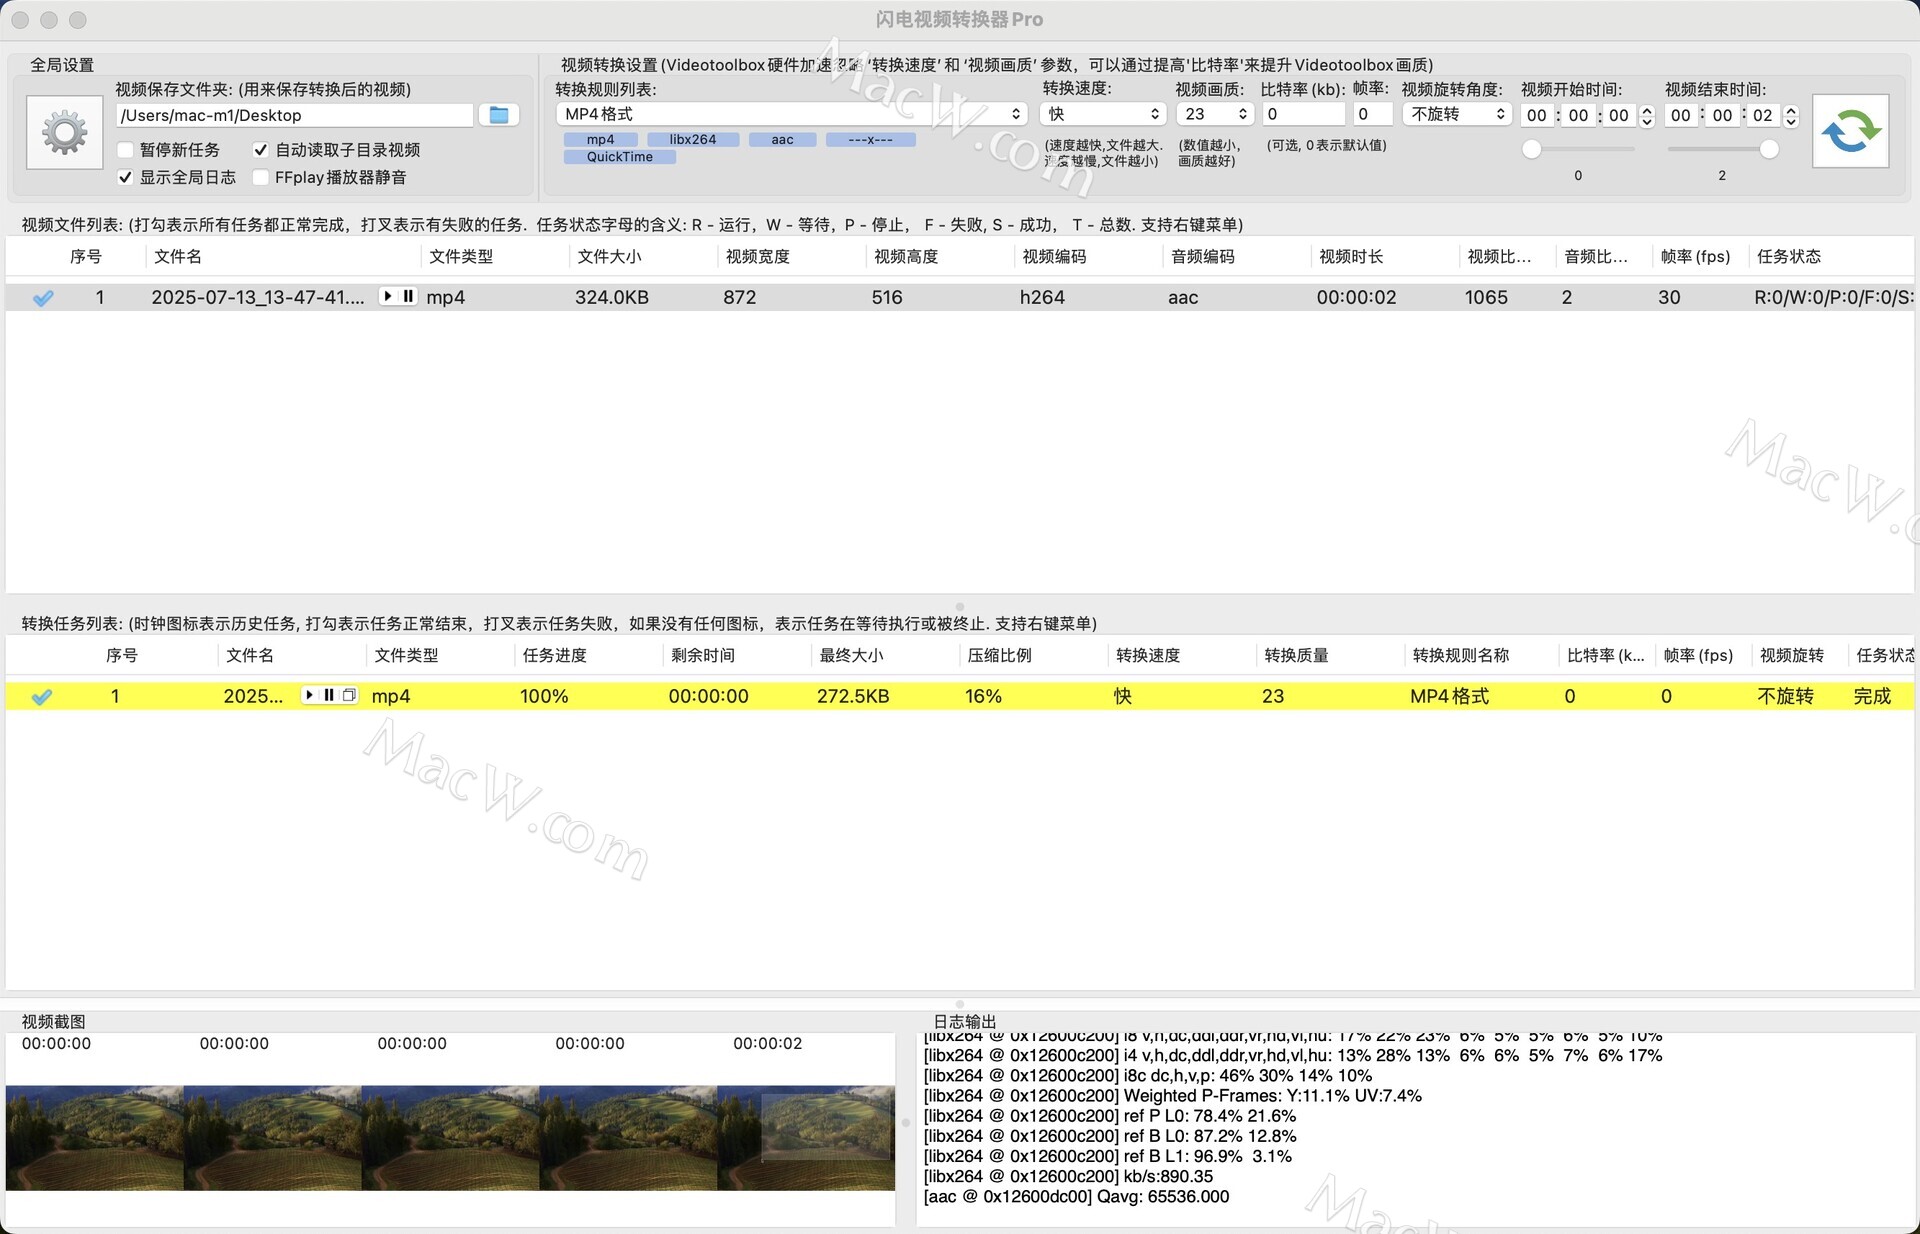The width and height of the screenshot is (1920, 1234).
Task: Click the save folder path field
Action: tap(294, 115)
